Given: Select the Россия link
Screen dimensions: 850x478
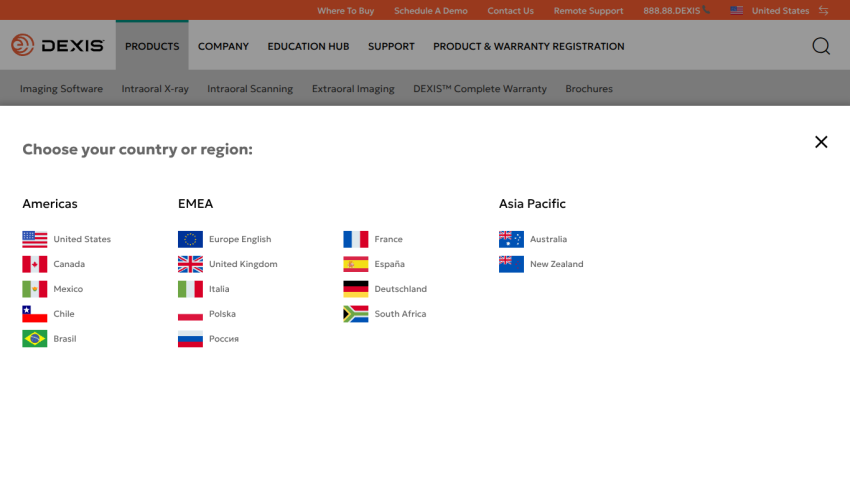Looking at the screenshot, I should pyautogui.click(x=224, y=339).
